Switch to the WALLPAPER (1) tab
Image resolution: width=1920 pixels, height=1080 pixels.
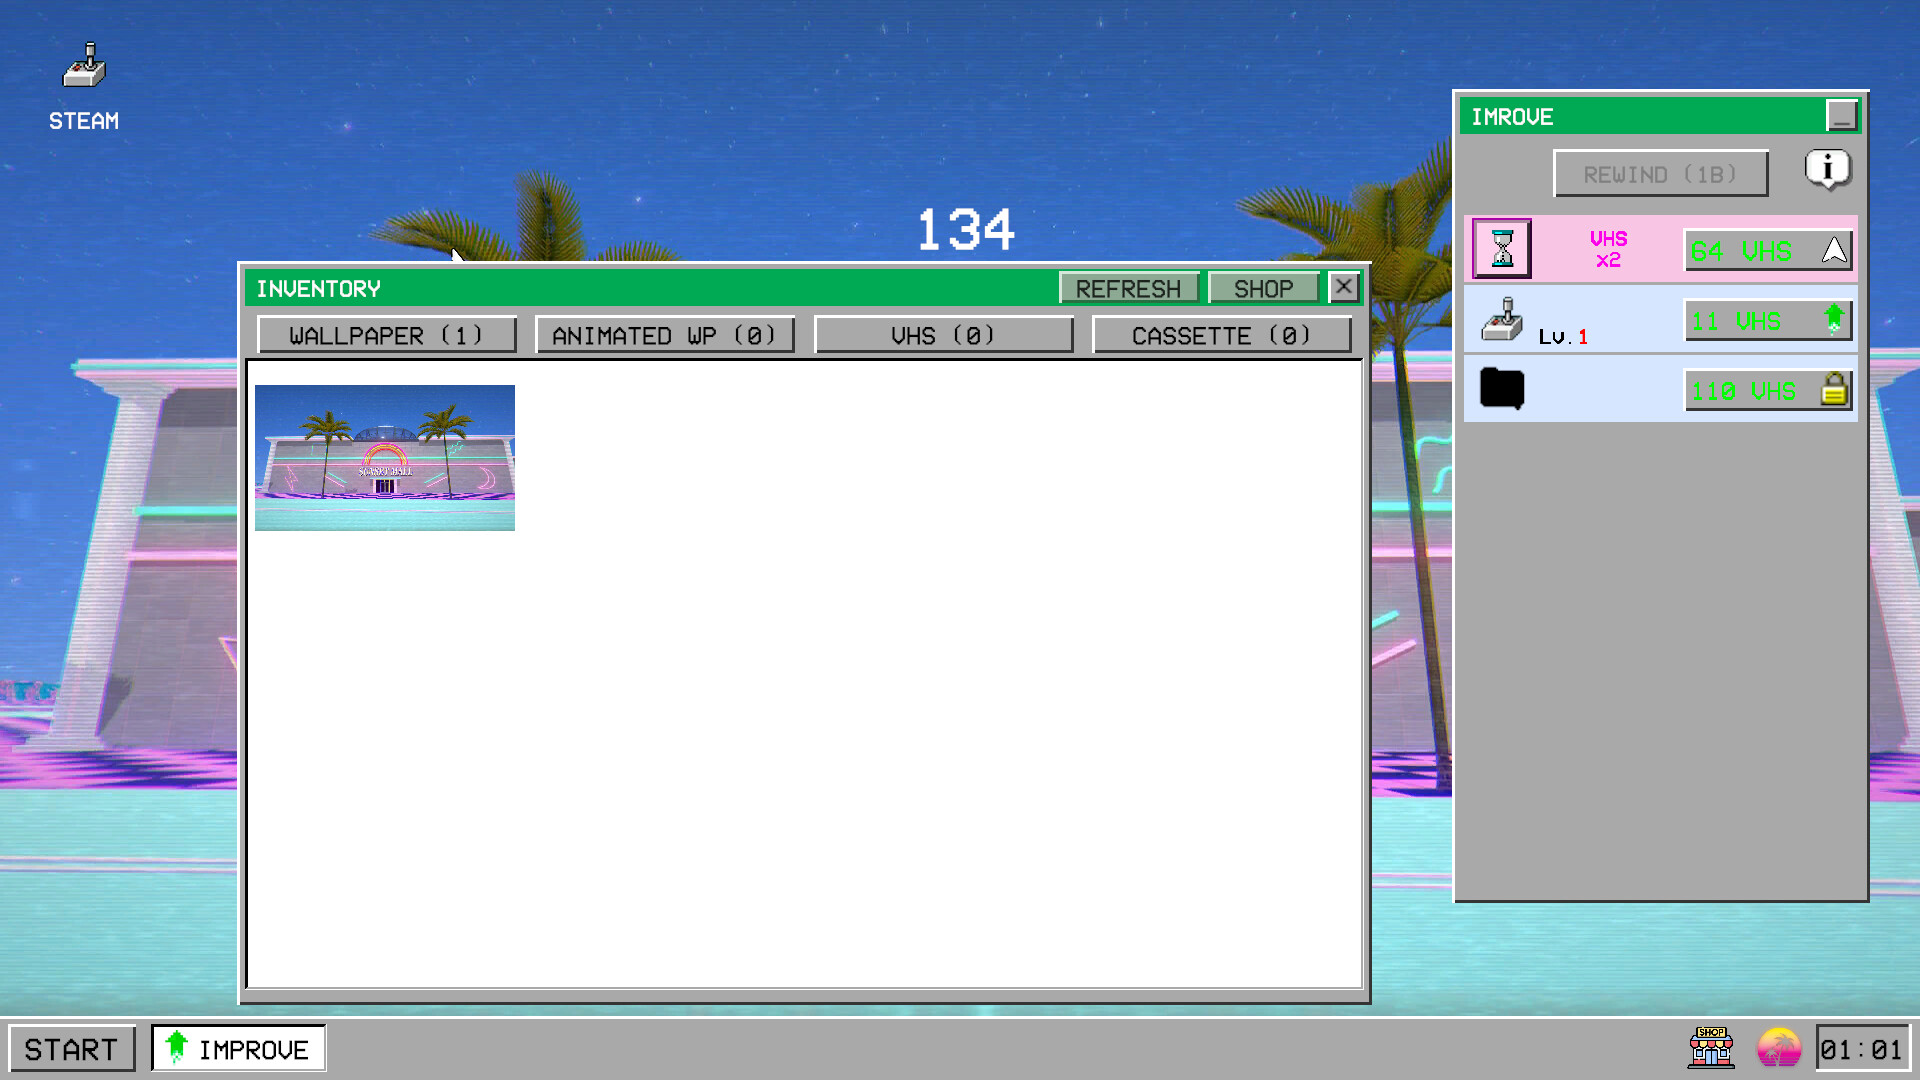386,335
